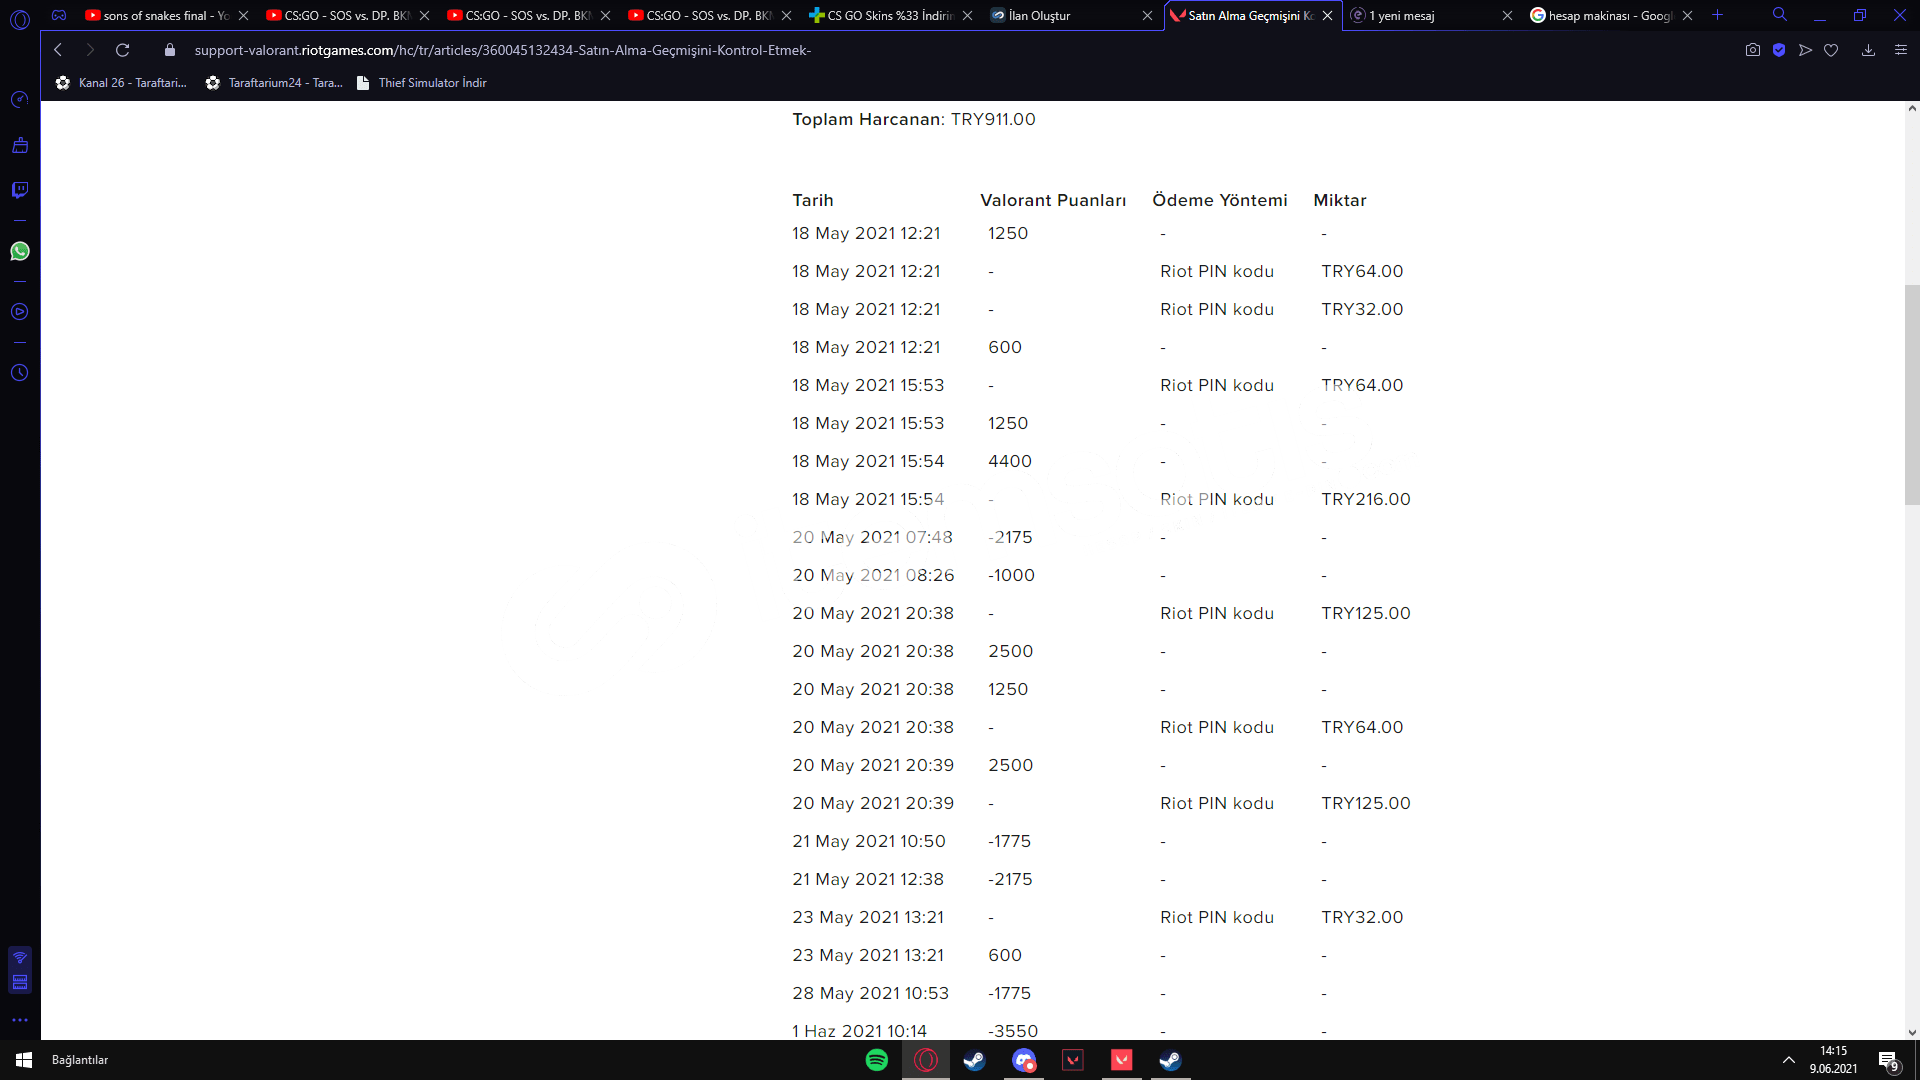Search open tabs with magnifier icon
The image size is (1920, 1080).
tap(1780, 15)
